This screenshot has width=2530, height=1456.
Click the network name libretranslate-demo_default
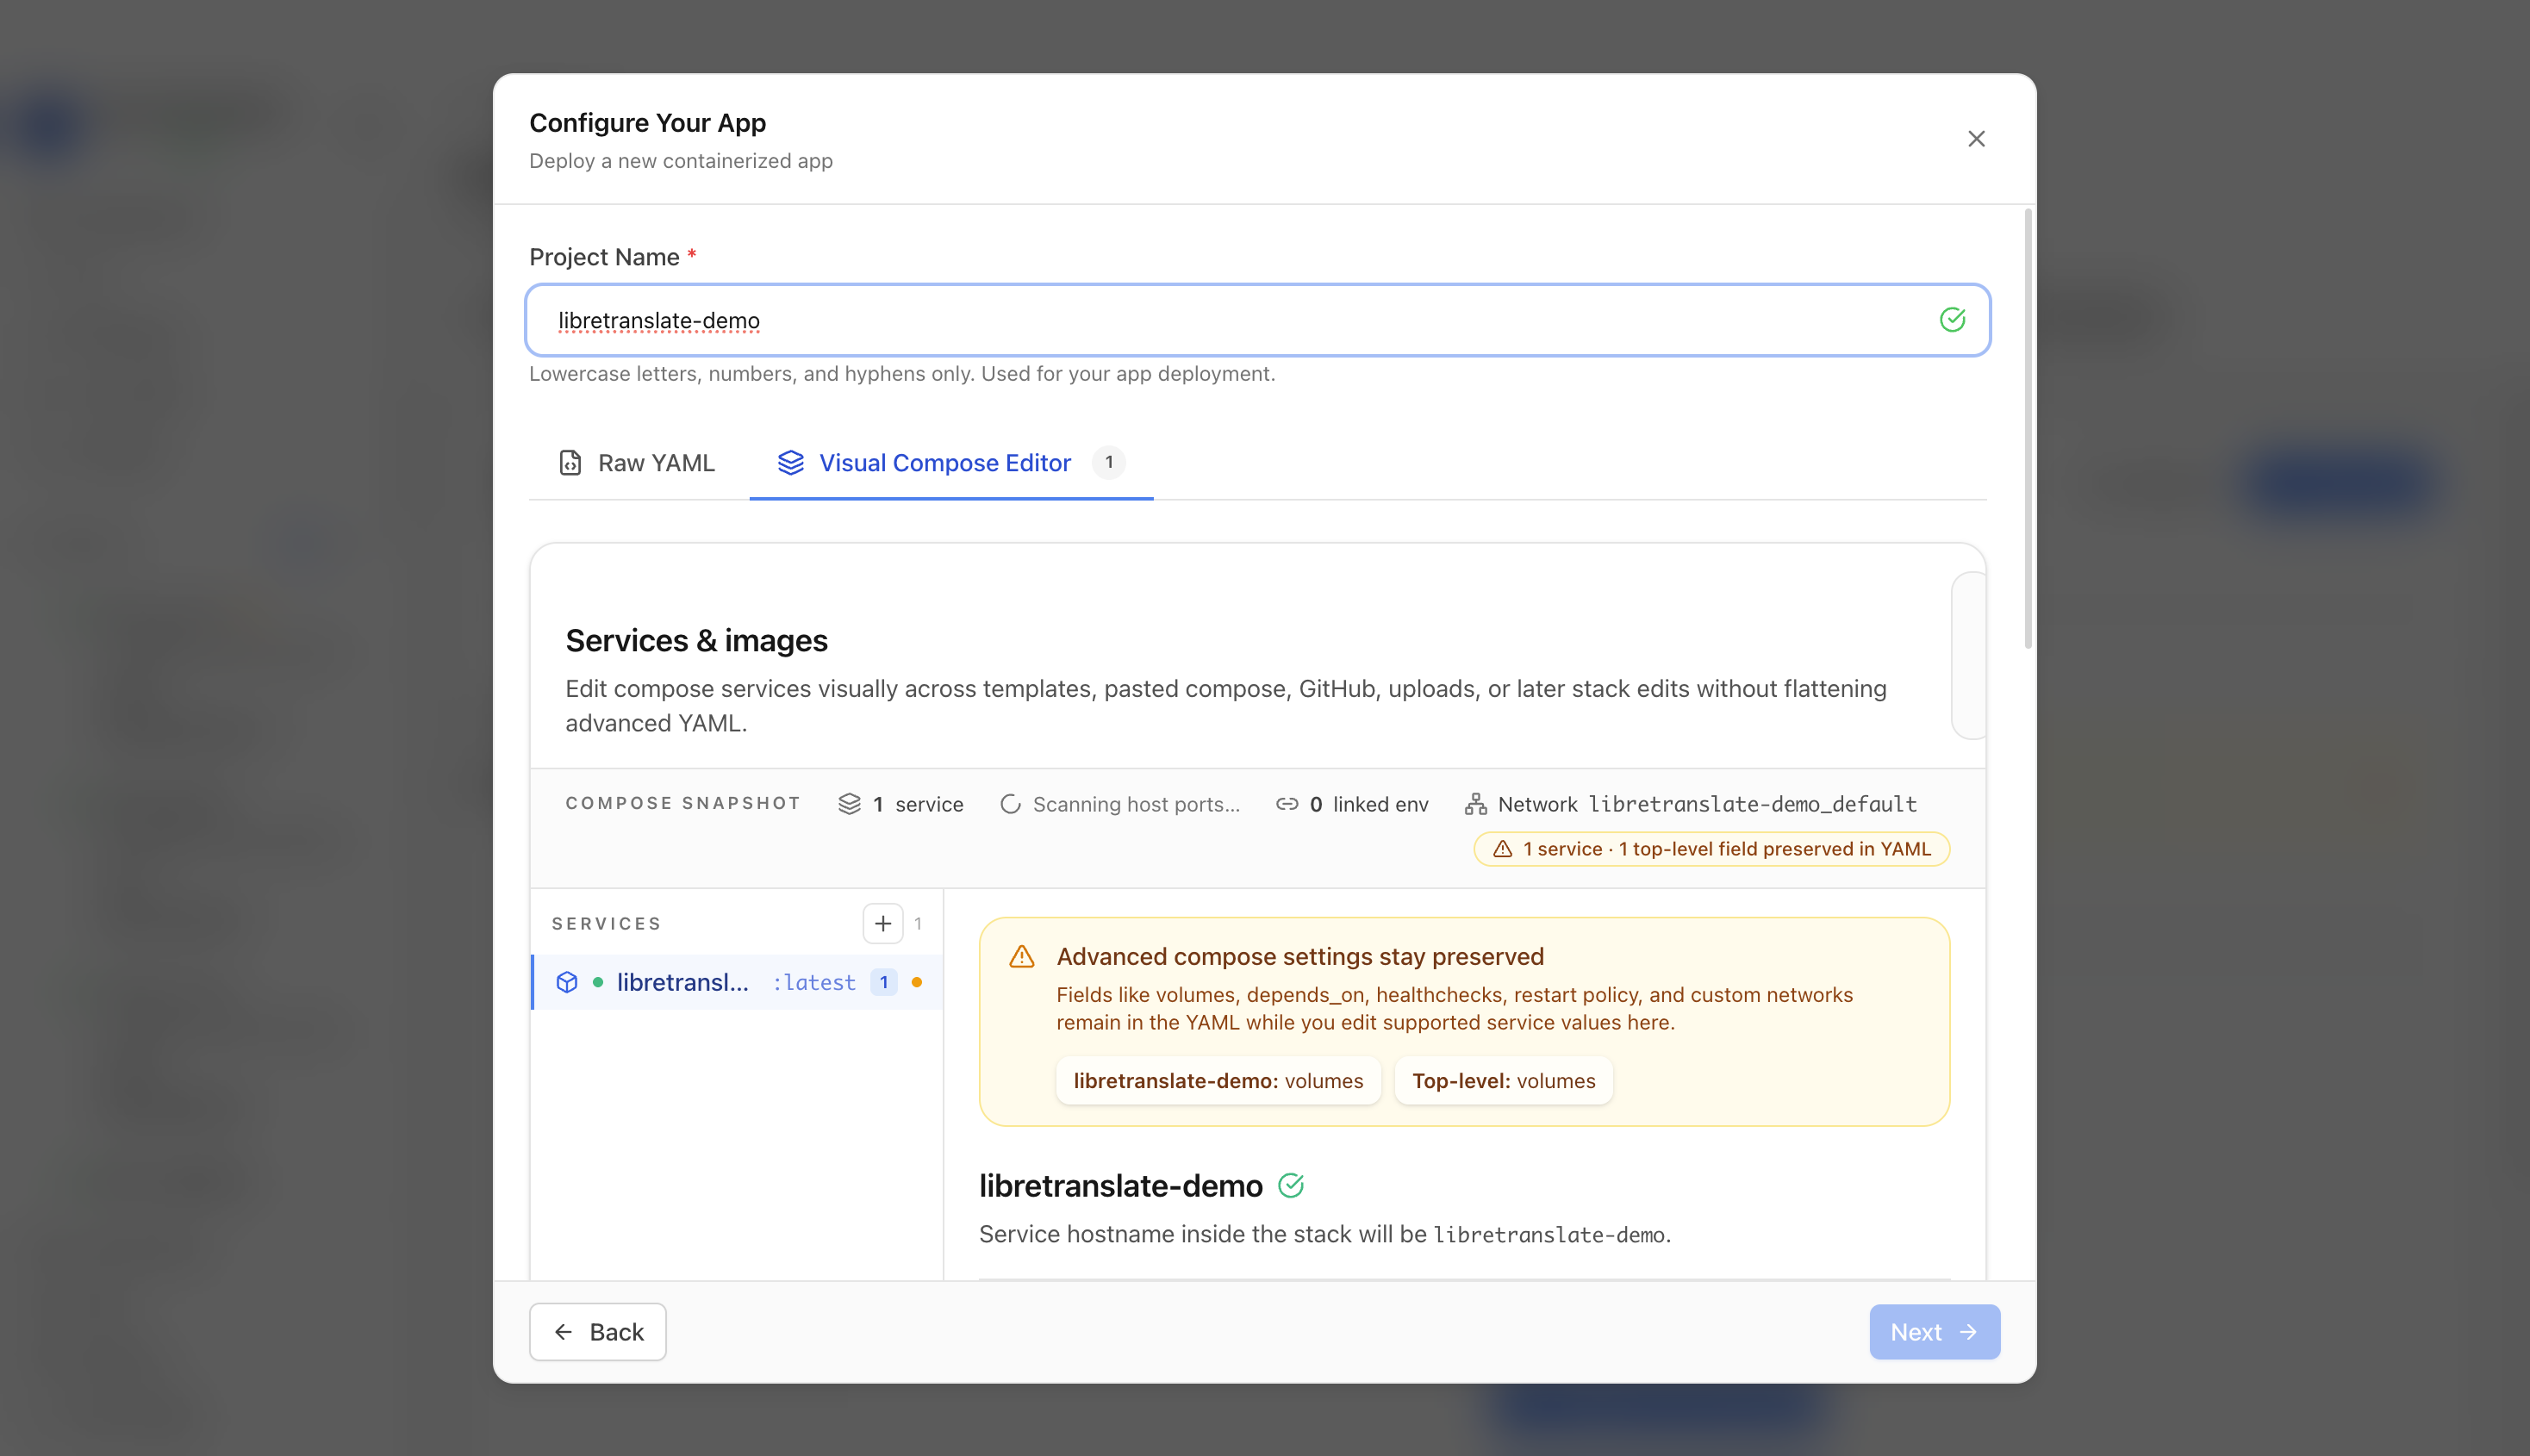pyautogui.click(x=1752, y=804)
